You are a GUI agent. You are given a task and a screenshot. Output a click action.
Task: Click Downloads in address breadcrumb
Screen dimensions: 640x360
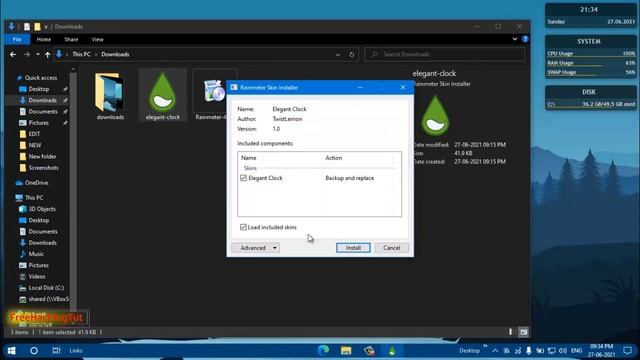tap(115, 54)
